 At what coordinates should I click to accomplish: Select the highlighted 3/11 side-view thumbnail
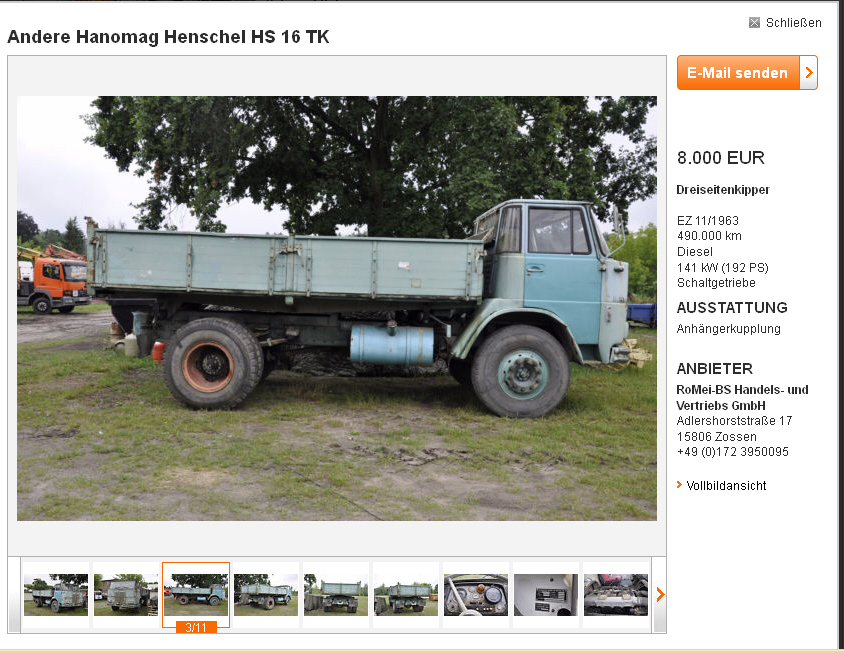pos(196,595)
